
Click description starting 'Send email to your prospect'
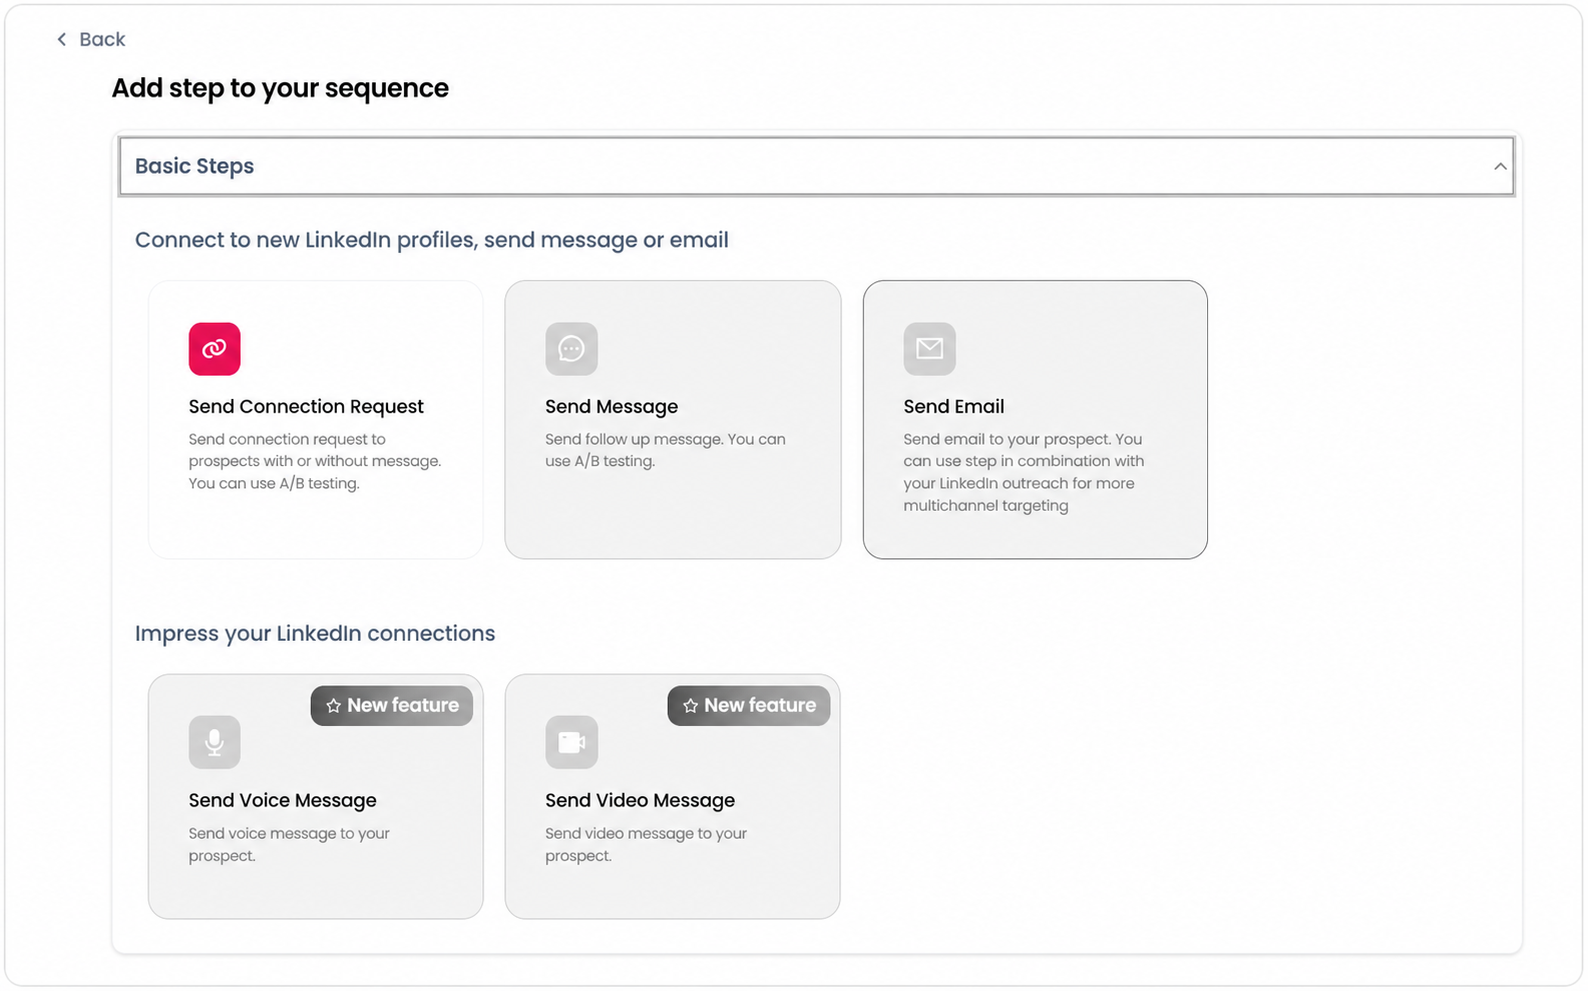(1023, 472)
